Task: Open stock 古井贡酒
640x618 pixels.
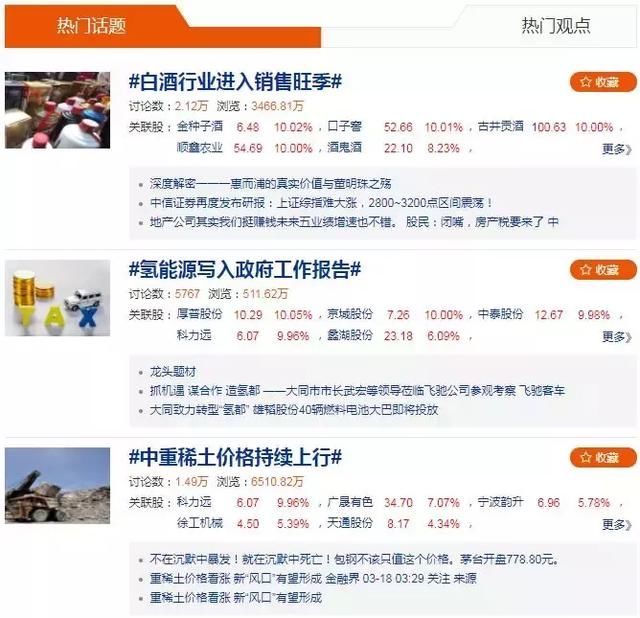Action: click(x=500, y=127)
